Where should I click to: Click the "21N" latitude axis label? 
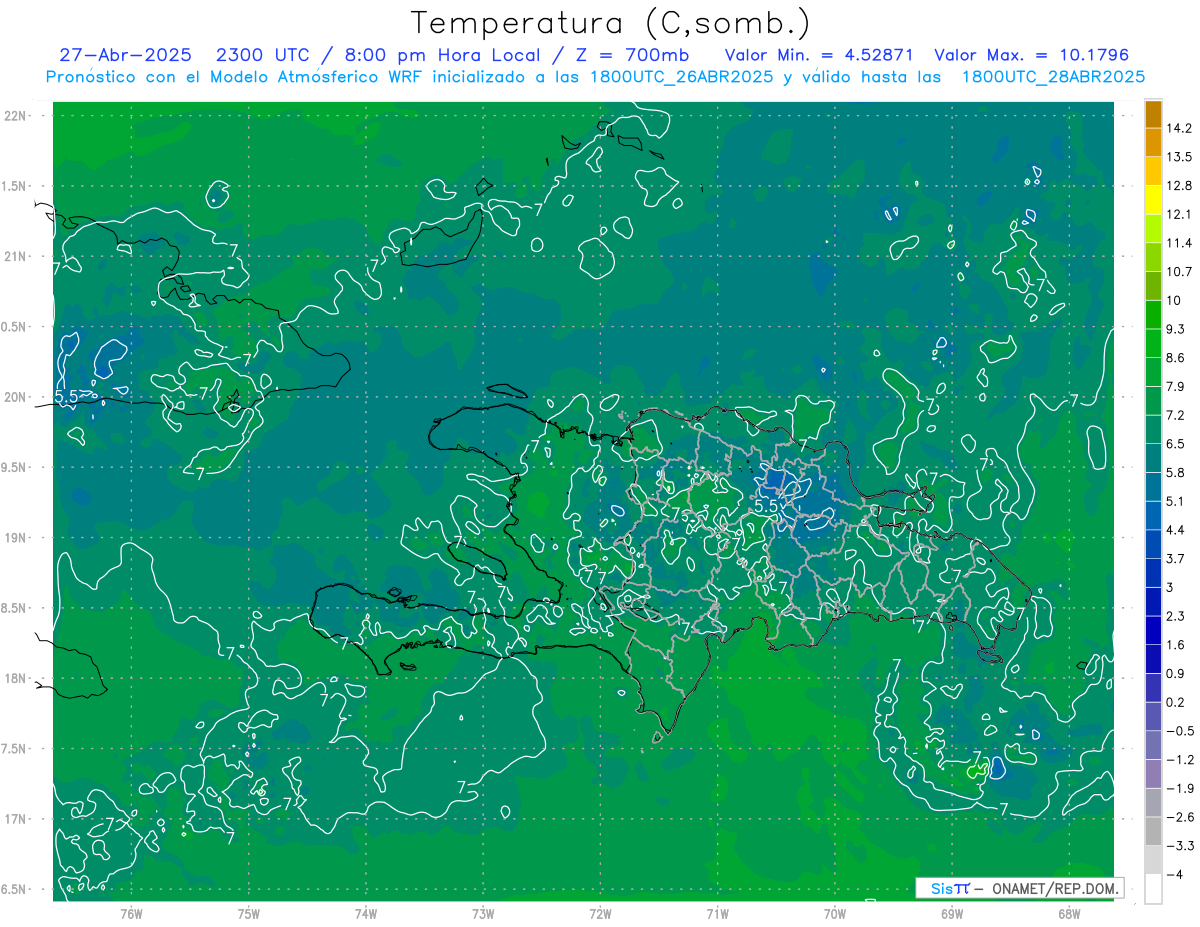coord(16,257)
